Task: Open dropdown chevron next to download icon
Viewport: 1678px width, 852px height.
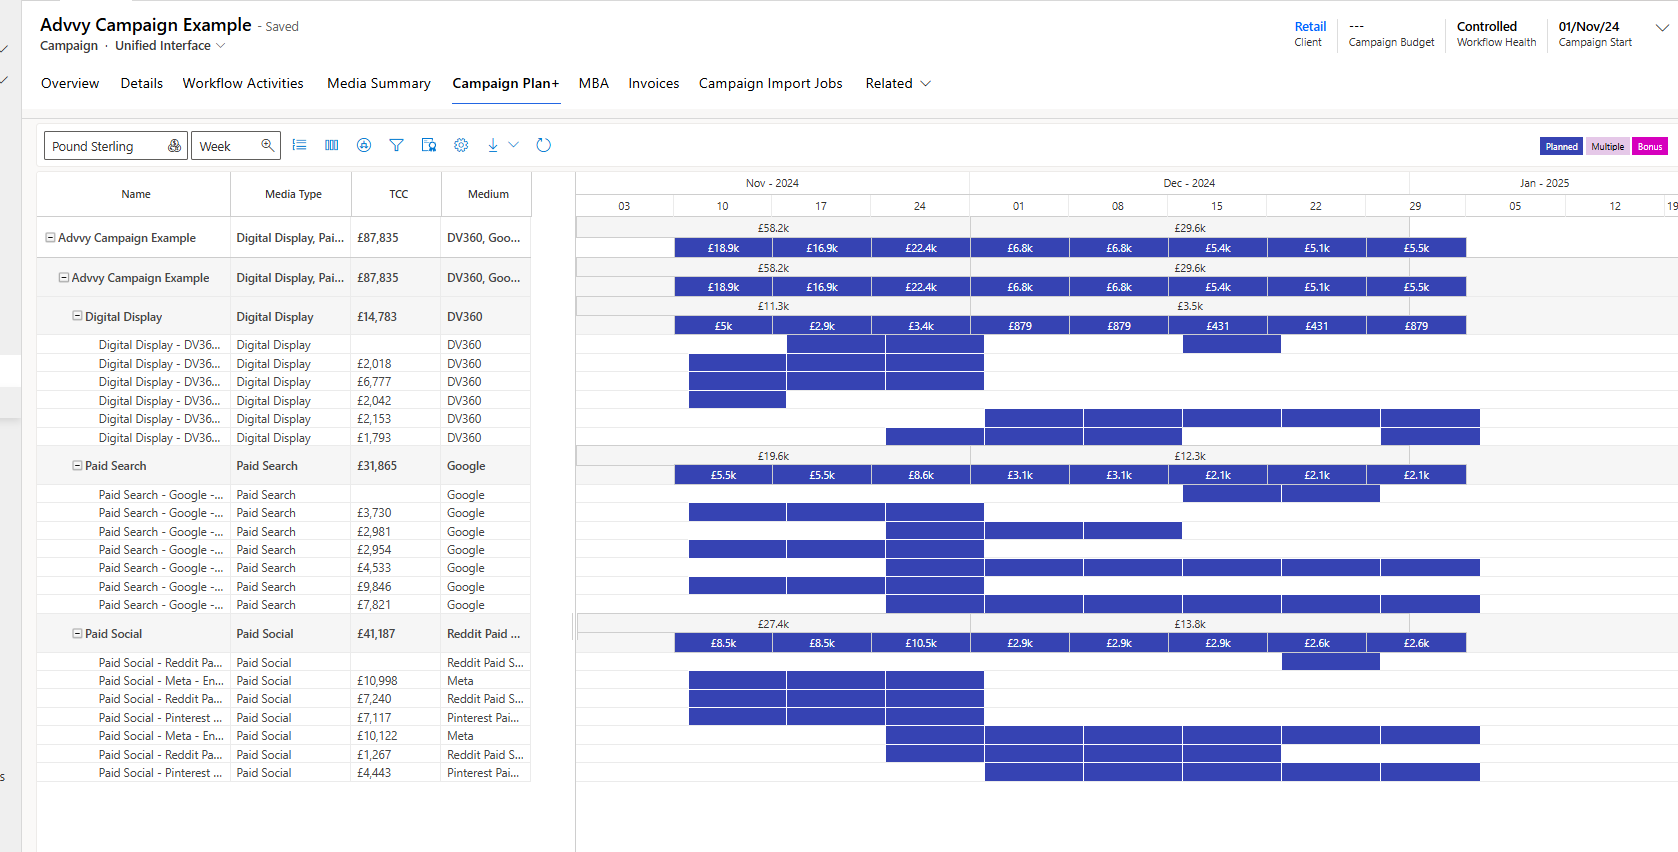Action: pos(514,145)
